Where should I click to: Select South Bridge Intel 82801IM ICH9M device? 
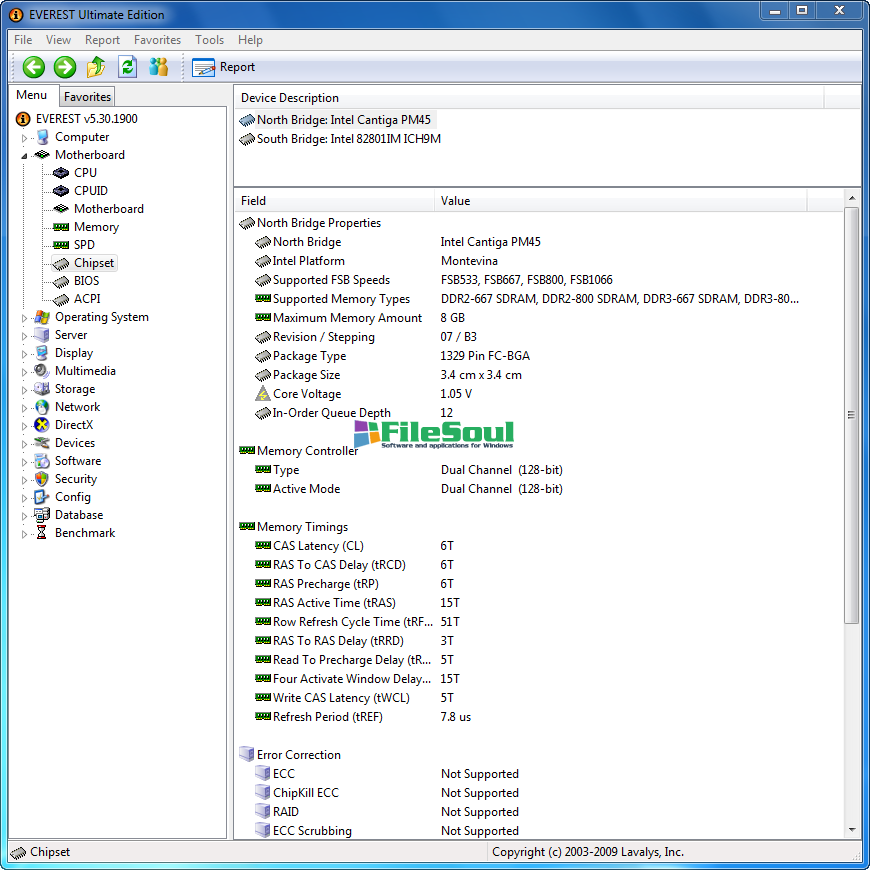(348, 139)
